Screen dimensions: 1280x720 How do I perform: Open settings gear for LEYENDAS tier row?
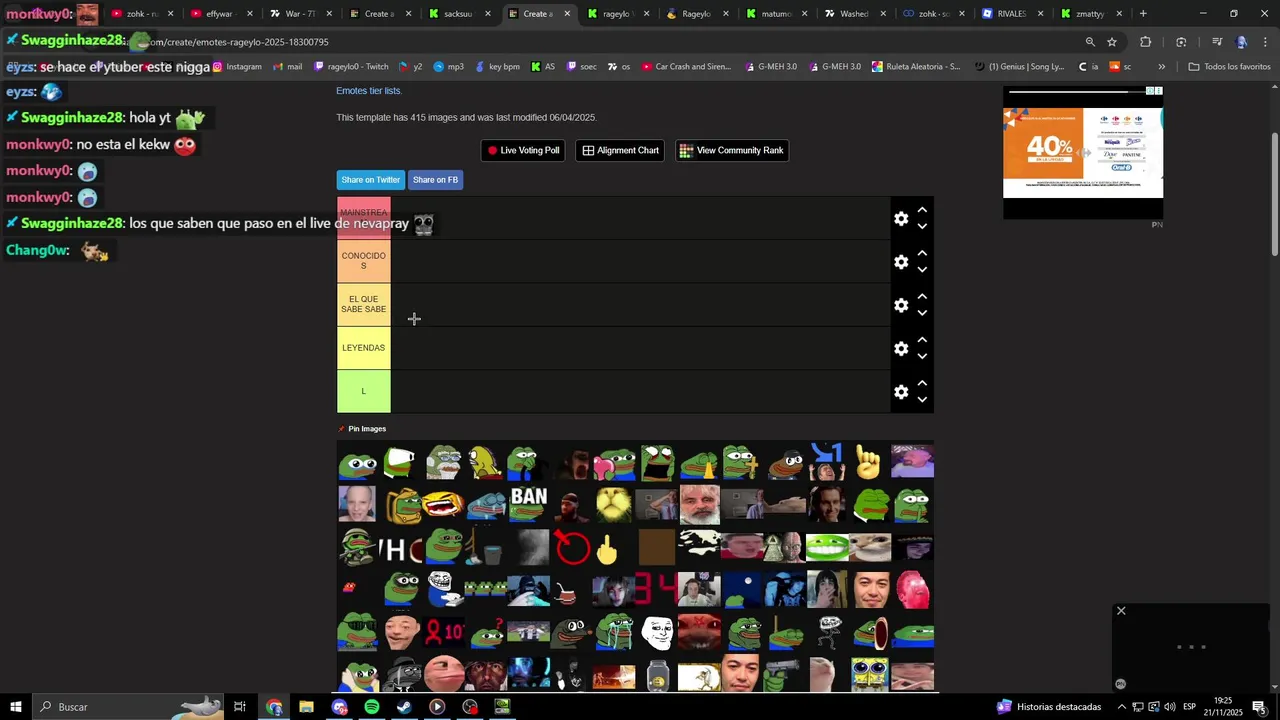point(901,348)
